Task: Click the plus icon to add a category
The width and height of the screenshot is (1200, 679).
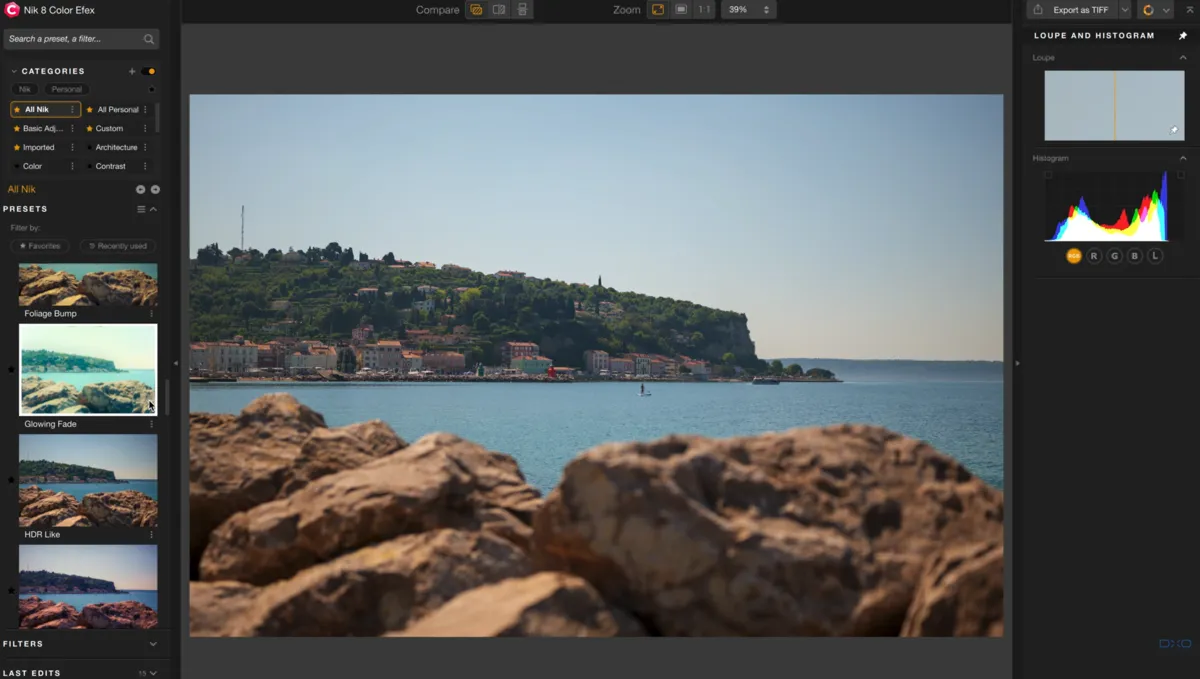Action: 131,70
